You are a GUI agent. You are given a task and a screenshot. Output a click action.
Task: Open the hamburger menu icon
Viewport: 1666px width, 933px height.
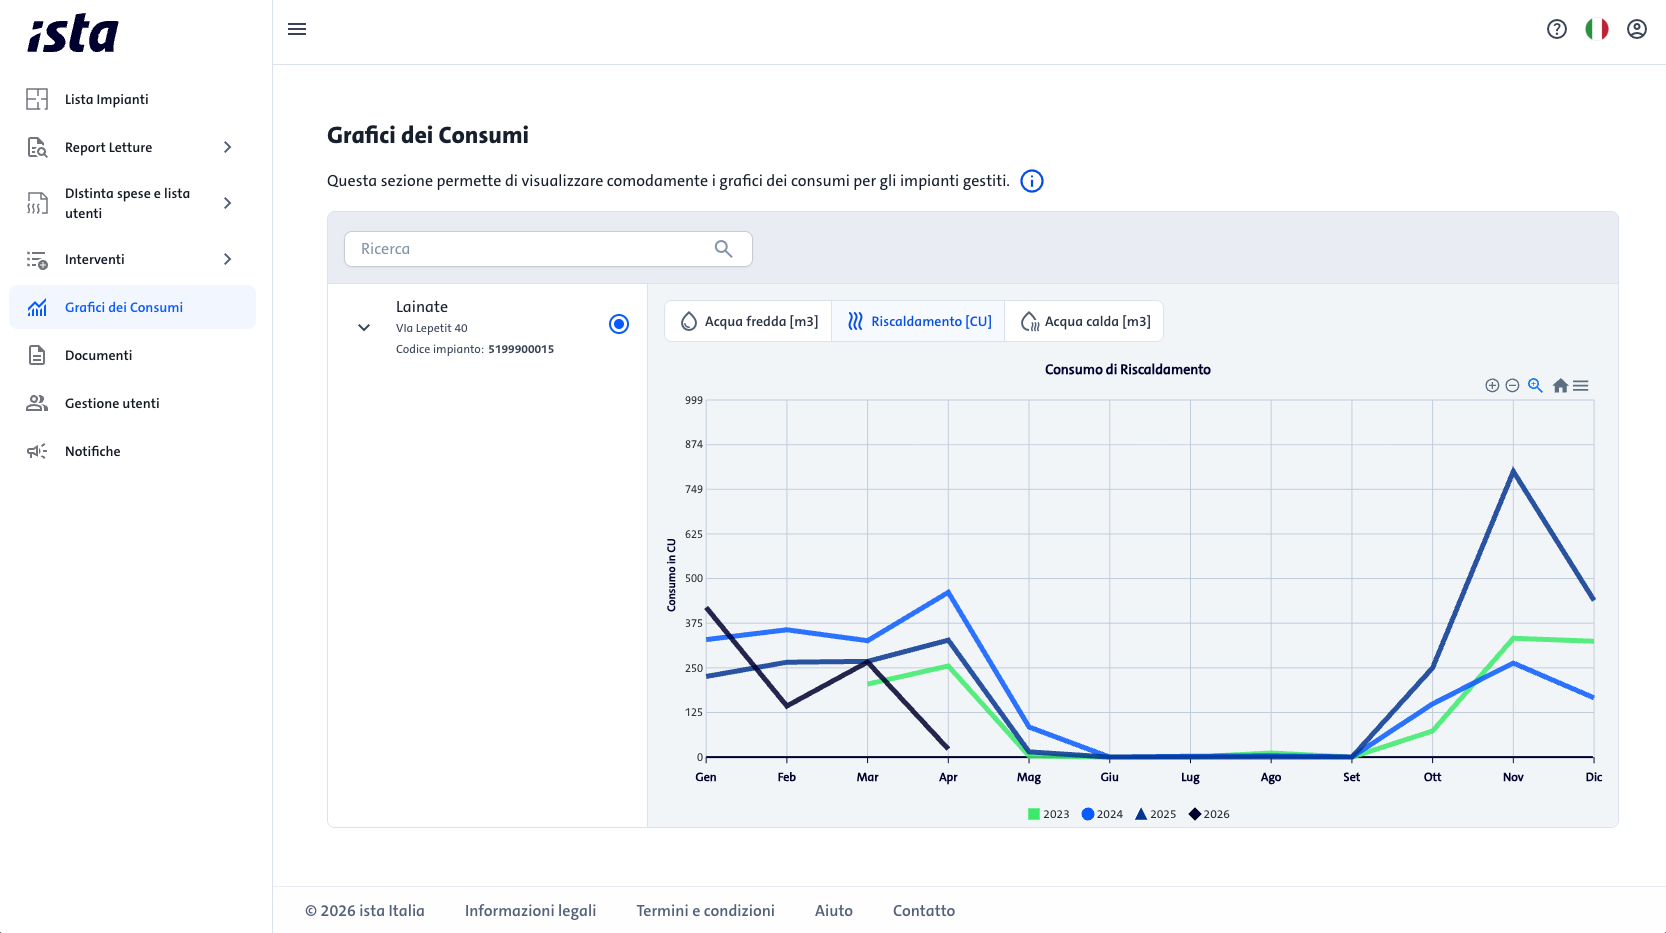[297, 29]
